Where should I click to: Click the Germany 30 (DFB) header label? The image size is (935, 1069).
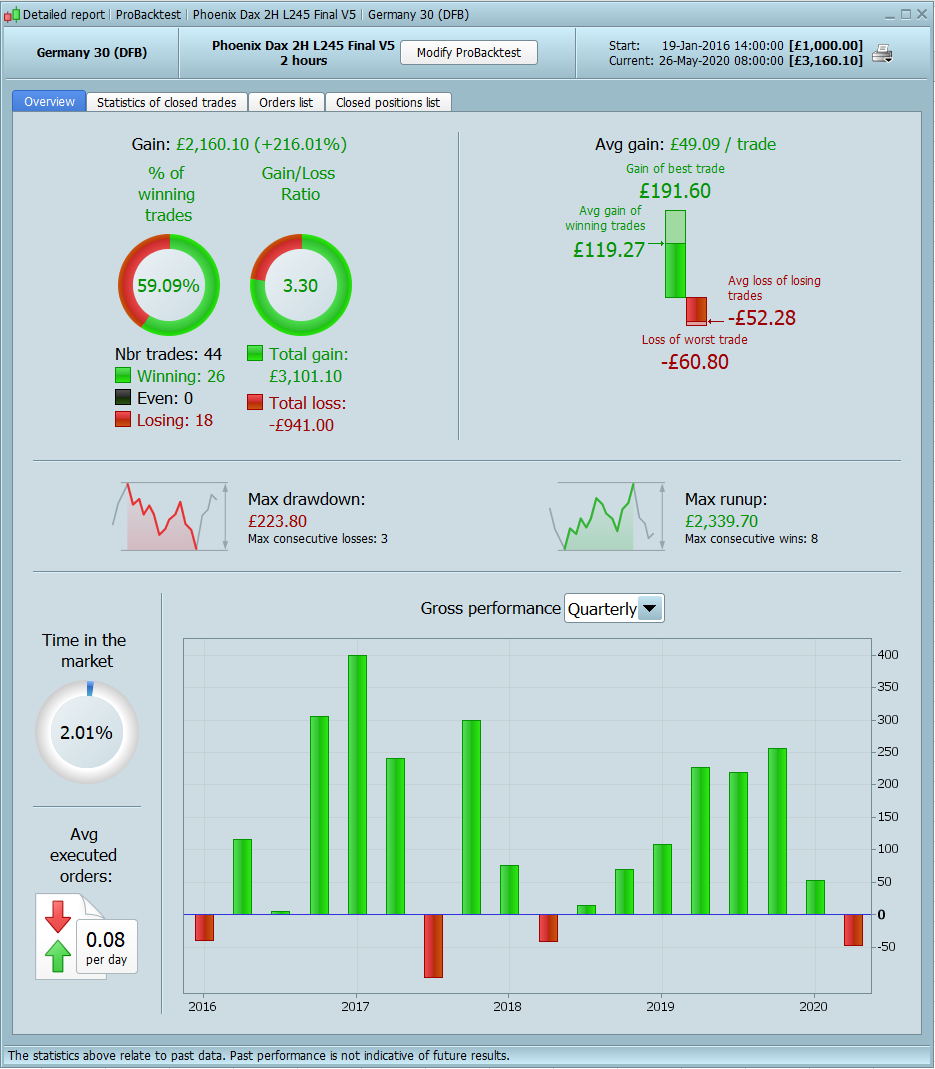click(x=92, y=52)
